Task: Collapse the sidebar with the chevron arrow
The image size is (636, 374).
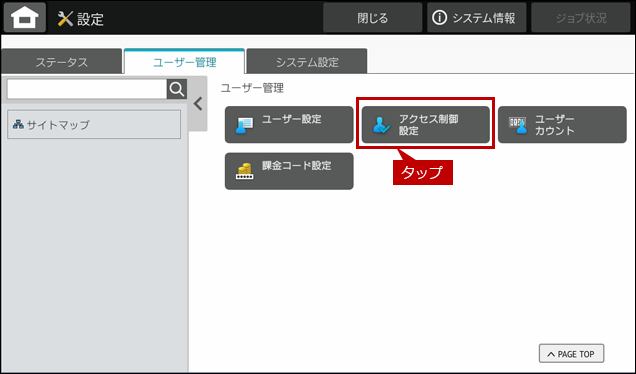Action: [x=198, y=104]
